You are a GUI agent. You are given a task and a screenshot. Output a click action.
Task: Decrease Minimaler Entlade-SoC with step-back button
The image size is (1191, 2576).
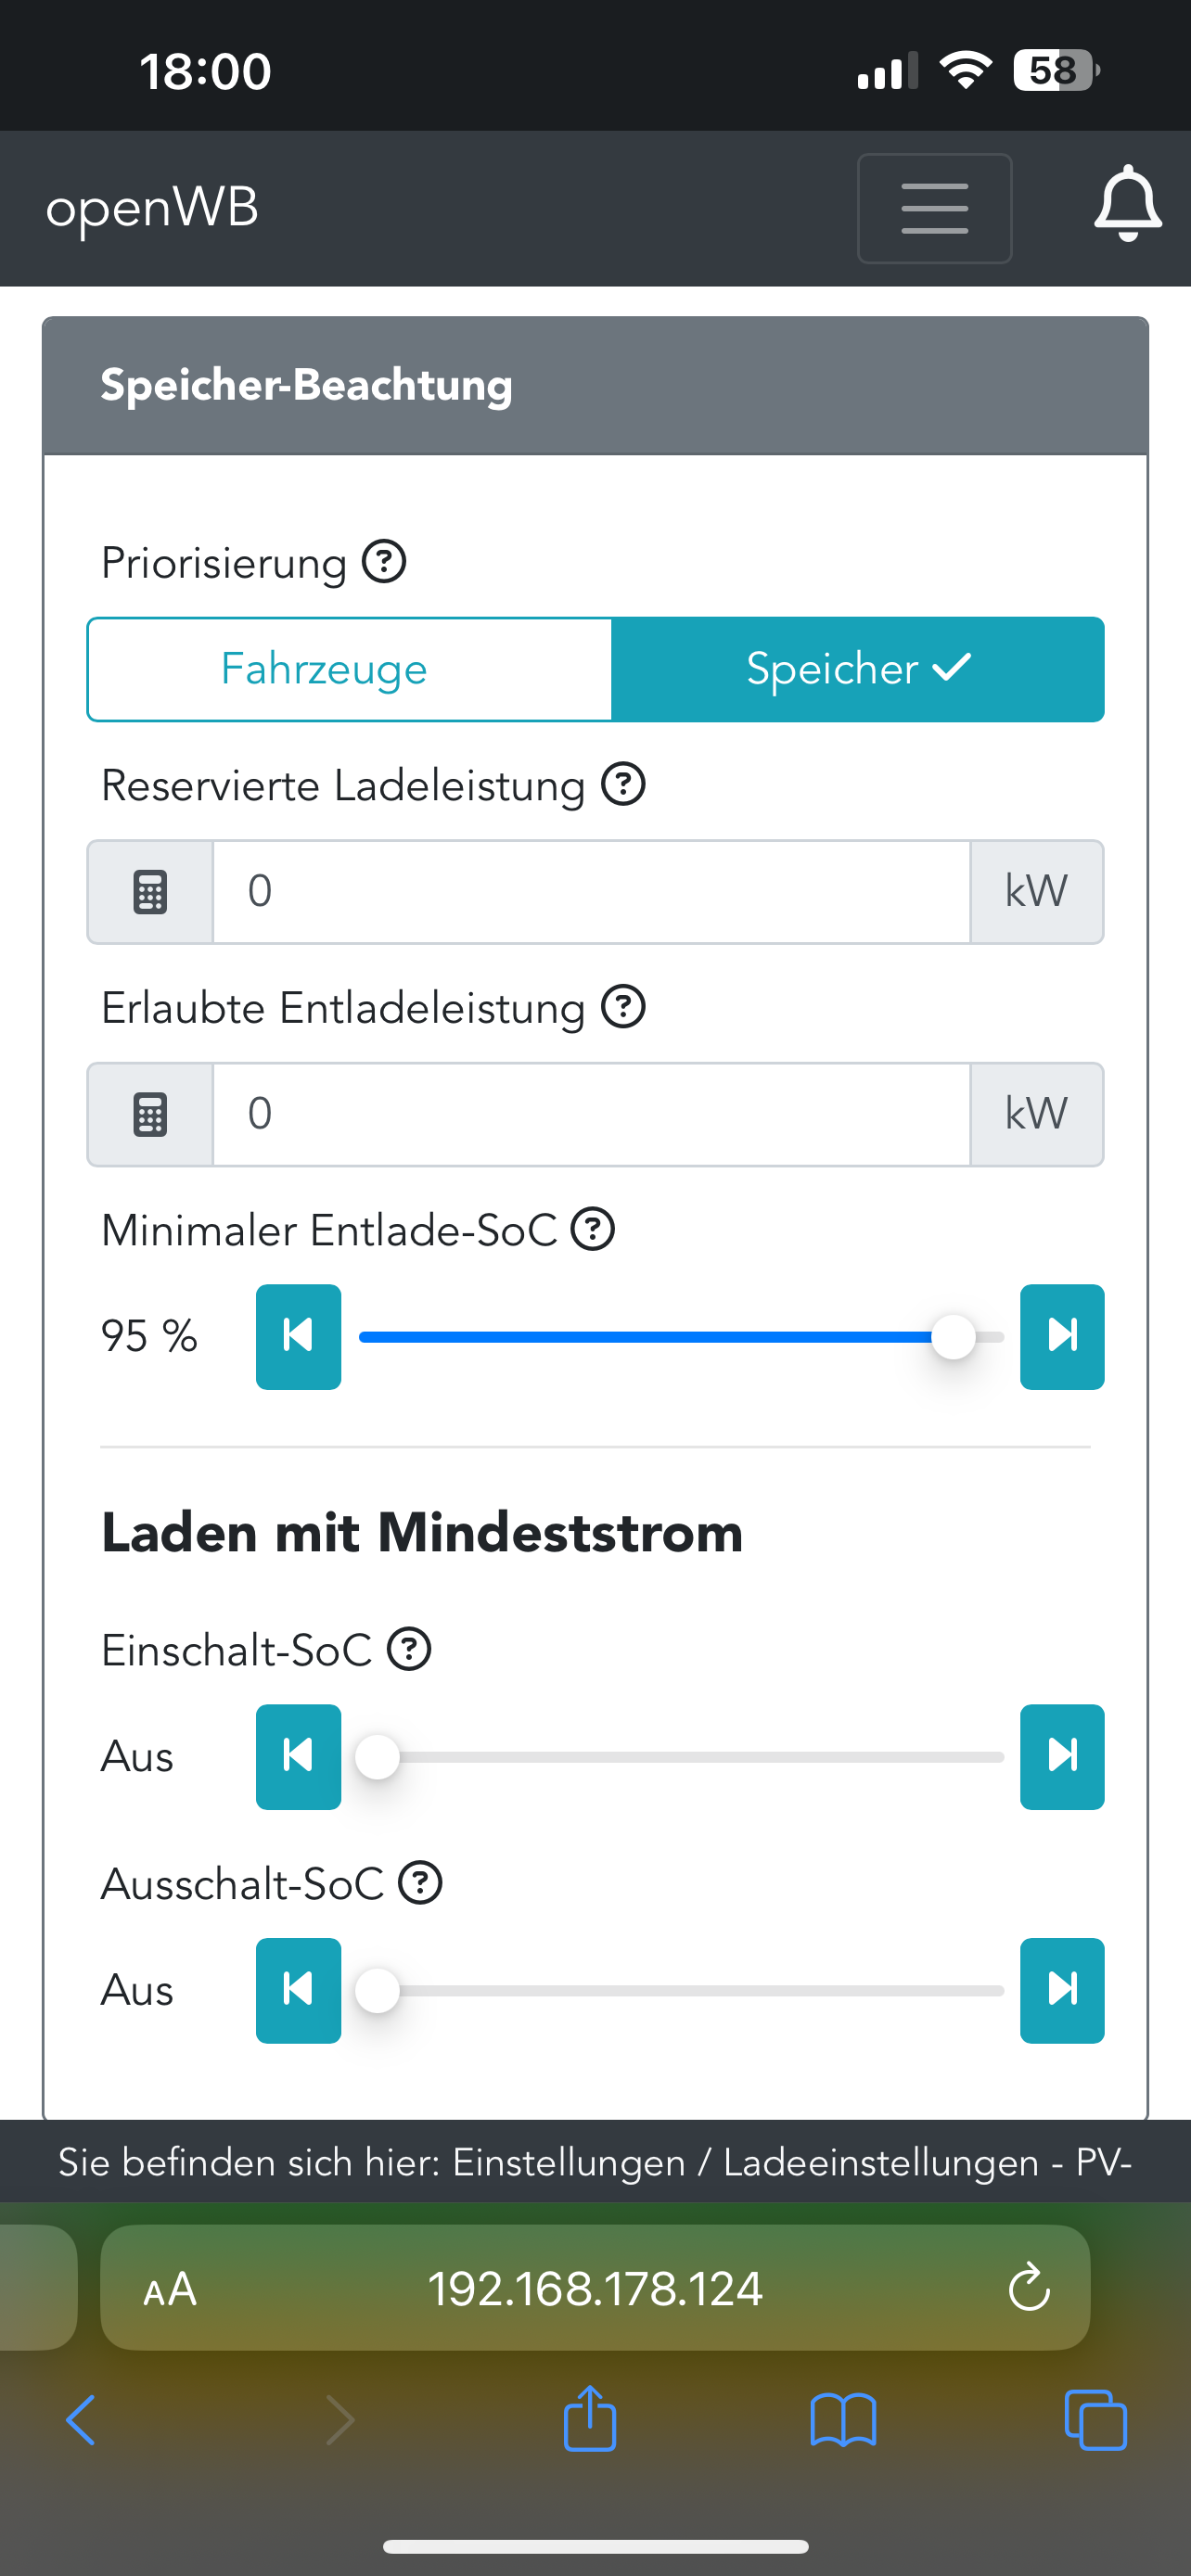(298, 1336)
